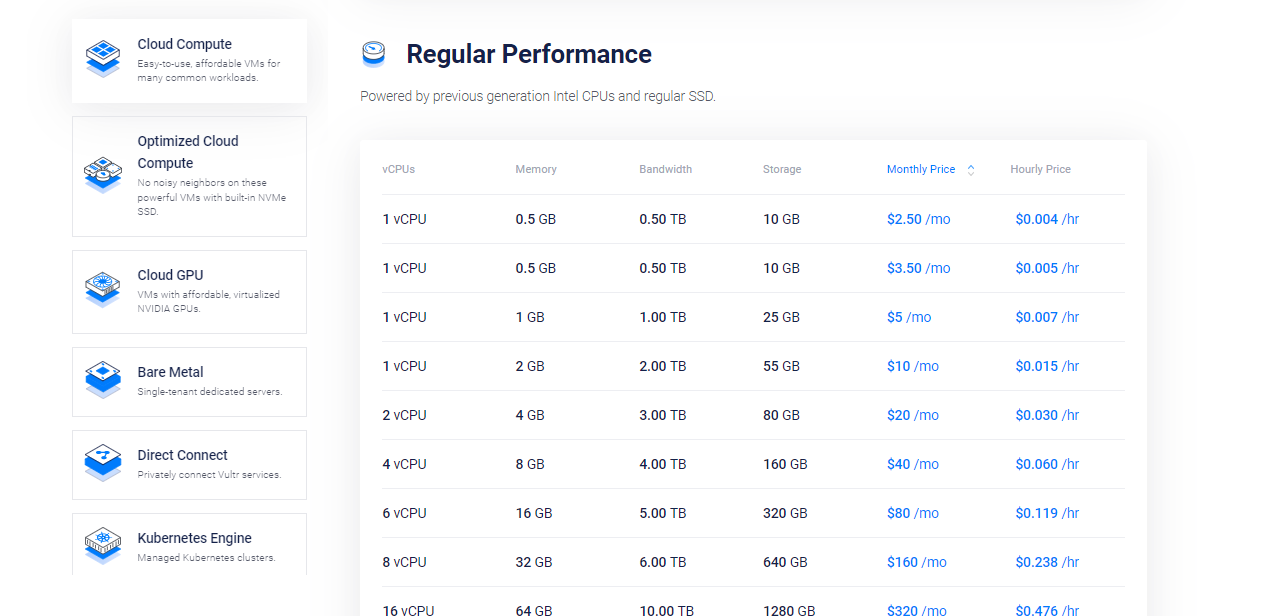Click the 8 GB memory cell
The width and height of the screenshot is (1280, 616).
pyautogui.click(x=530, y=464)
